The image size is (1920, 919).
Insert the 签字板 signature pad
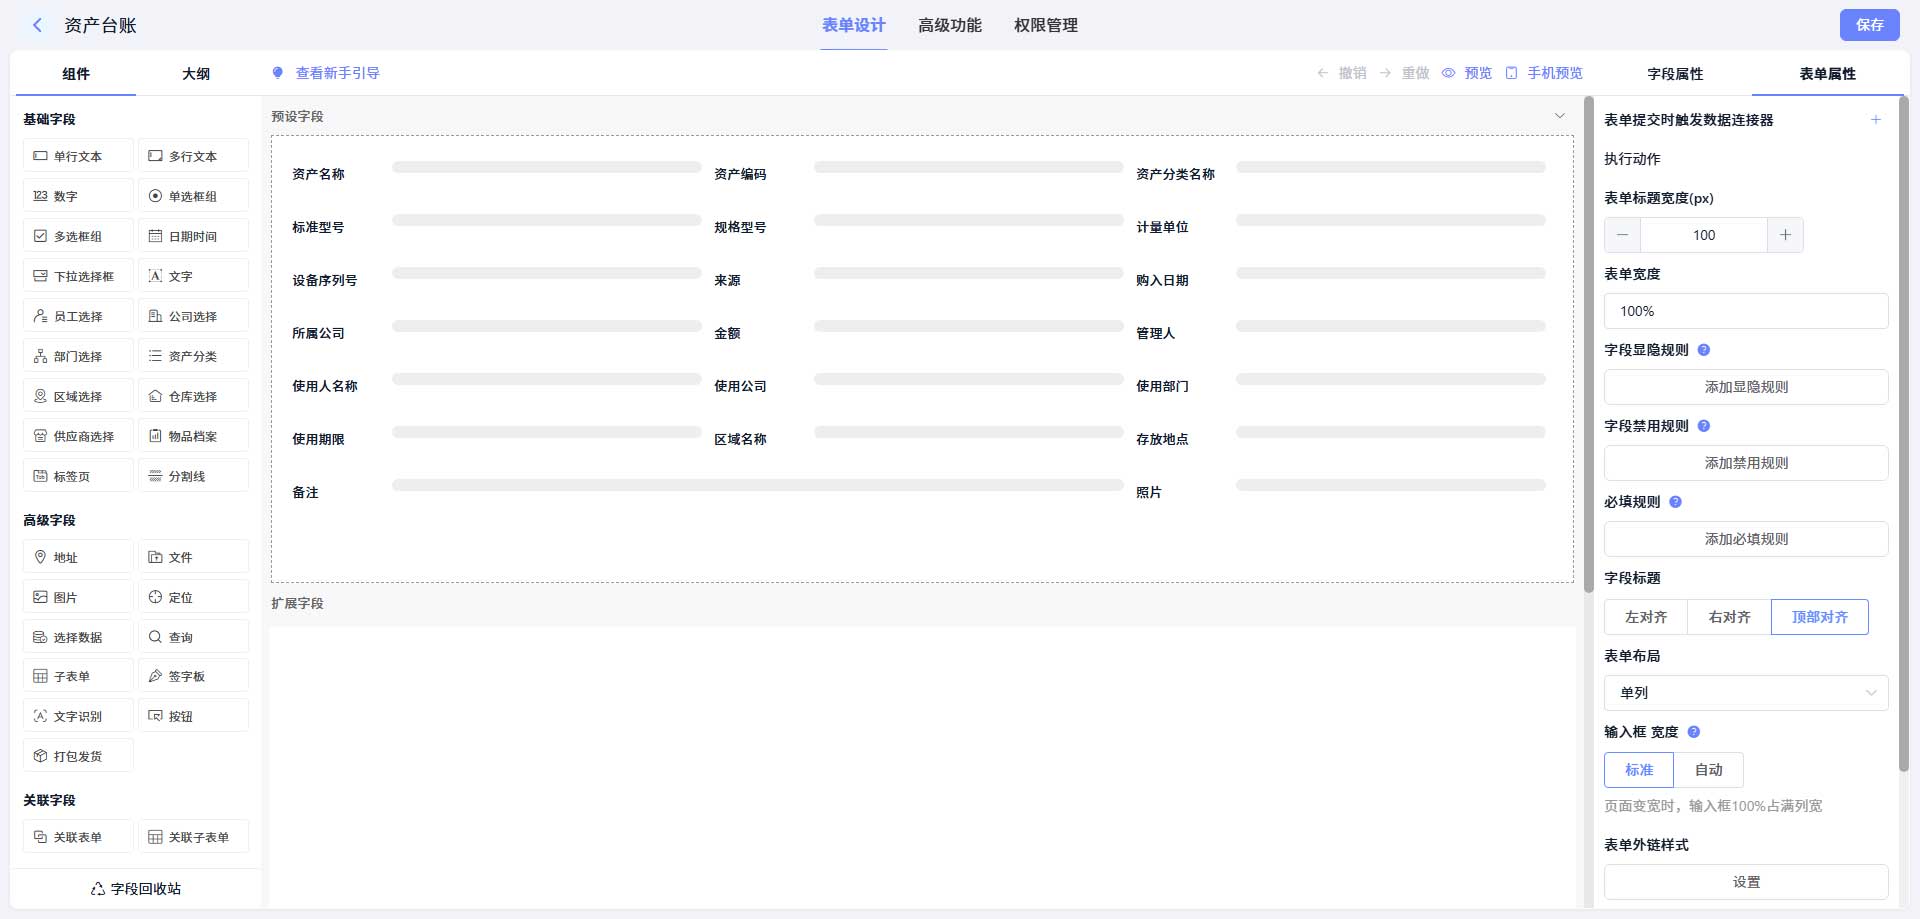[x=193, y=676]
